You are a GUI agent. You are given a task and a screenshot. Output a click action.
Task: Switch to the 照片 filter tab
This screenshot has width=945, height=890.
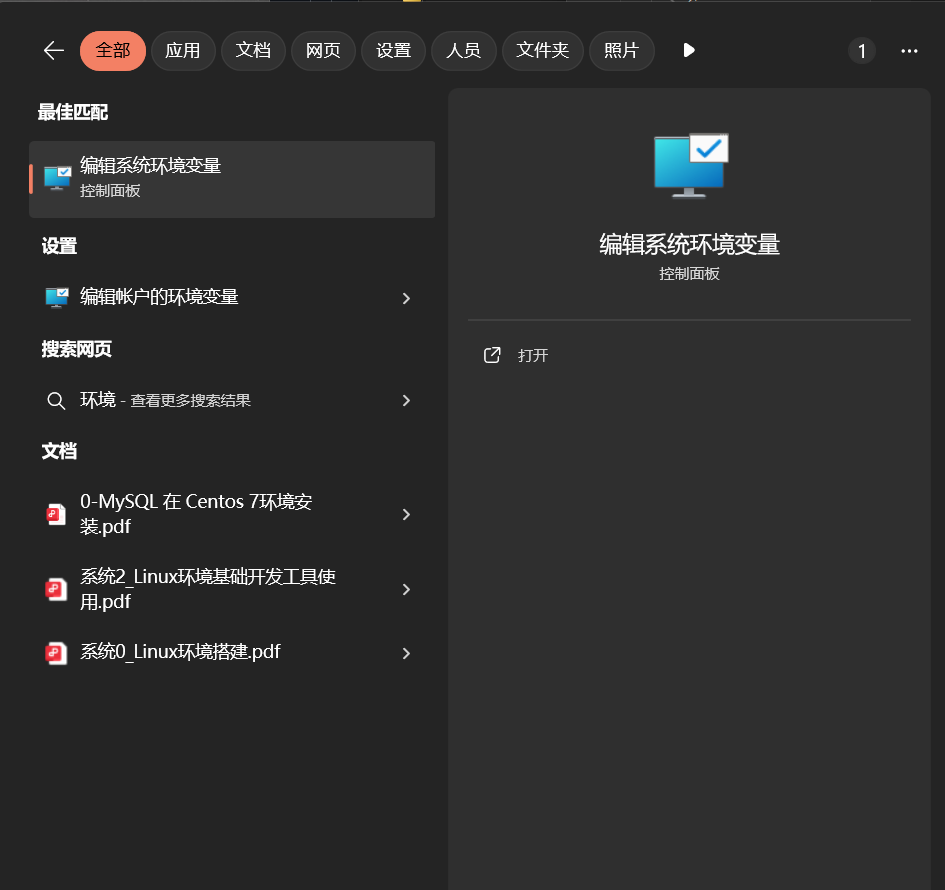621,51
